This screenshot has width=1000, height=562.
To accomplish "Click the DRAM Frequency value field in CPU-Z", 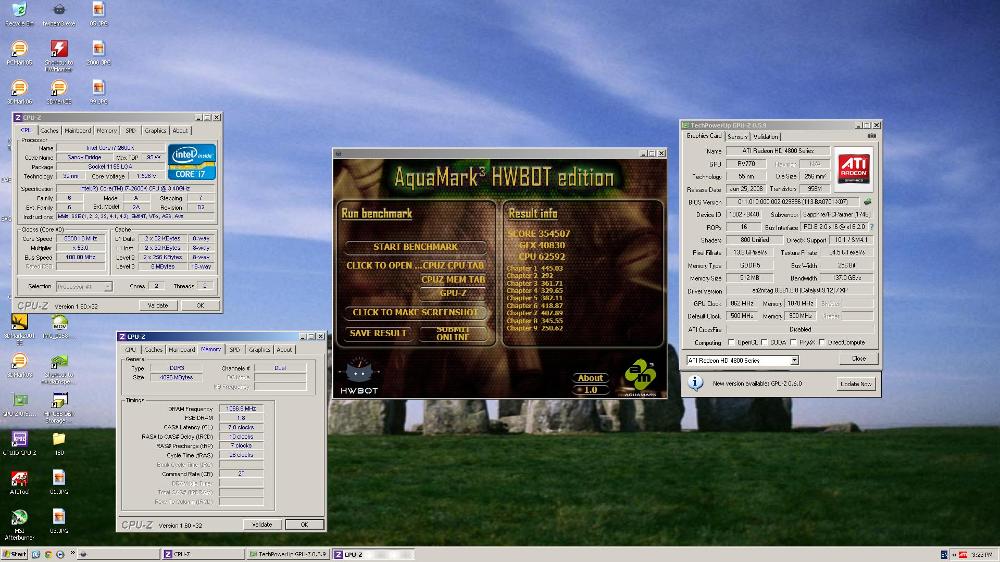I will pyautogui.click(x=240, y=408).
